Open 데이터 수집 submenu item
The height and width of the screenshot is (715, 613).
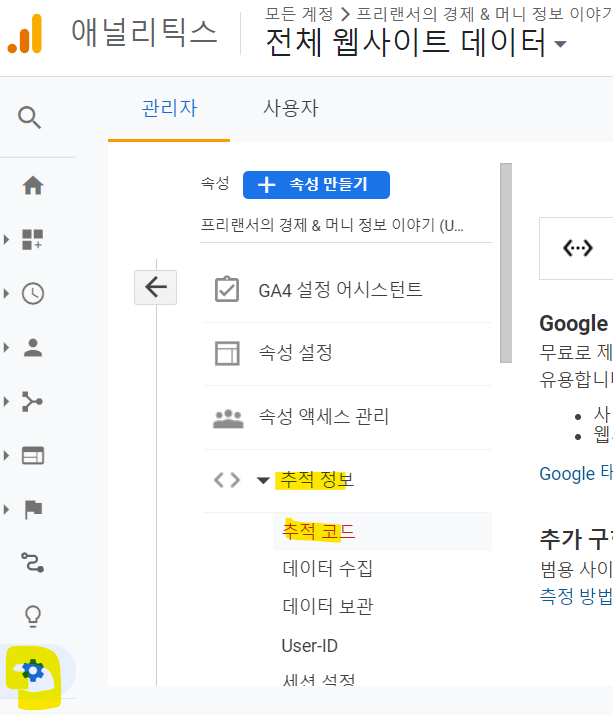(327, 569)
